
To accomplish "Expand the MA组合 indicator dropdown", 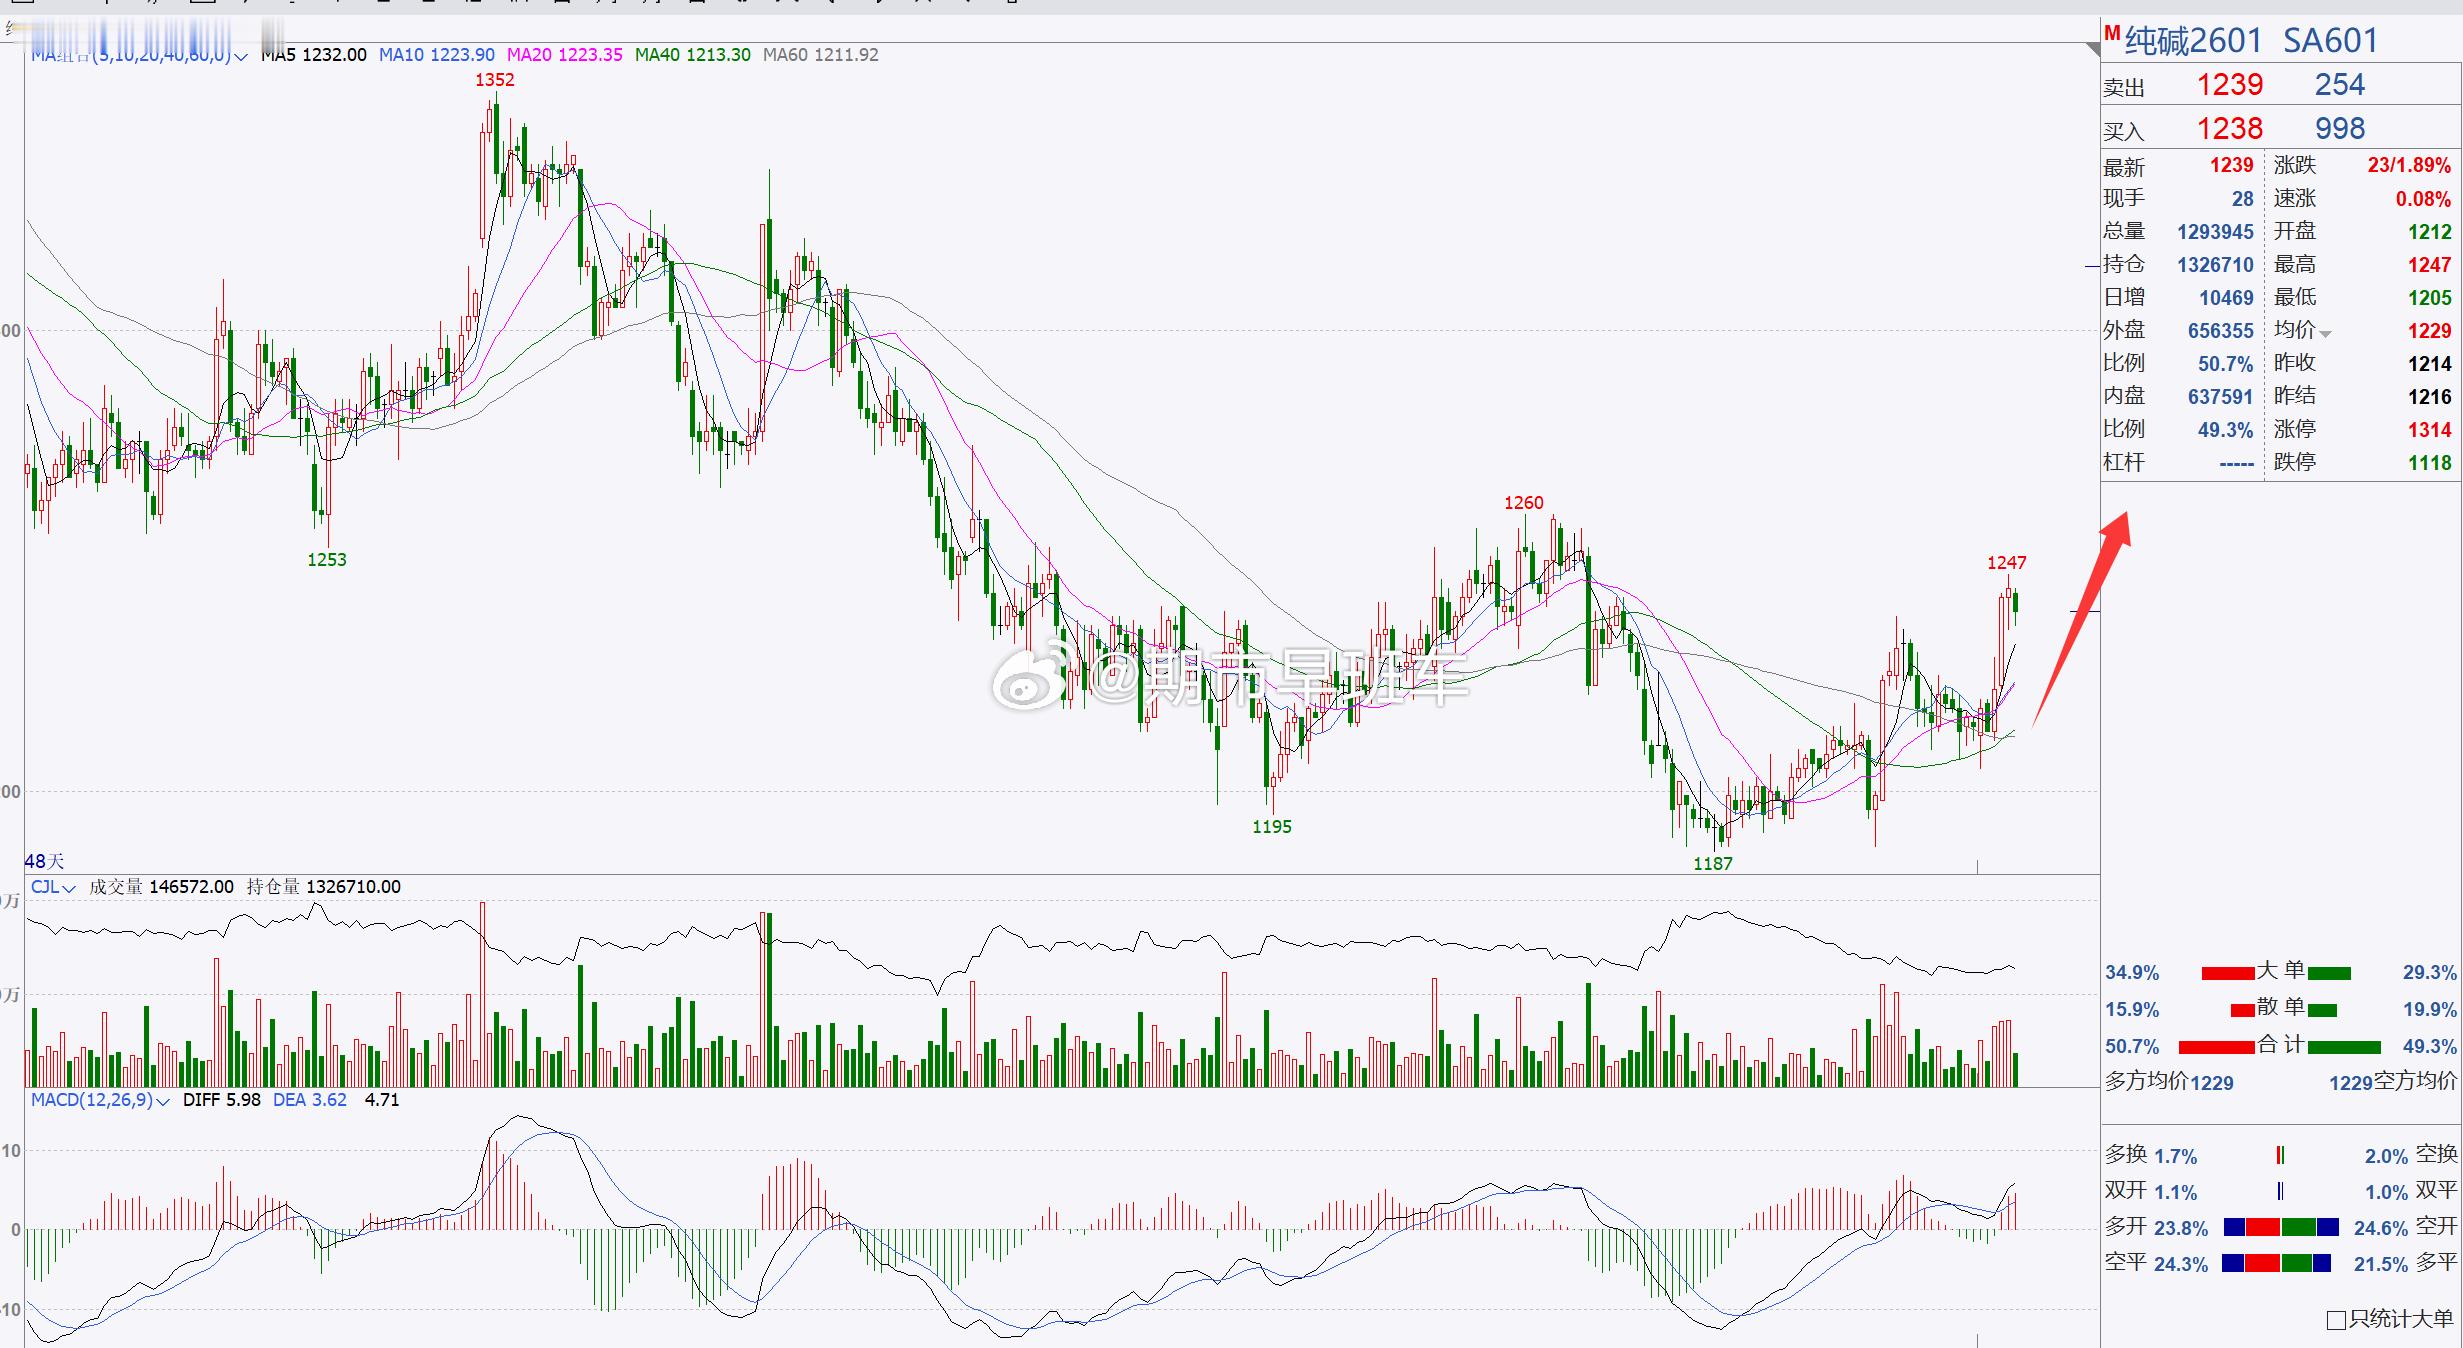I will click(x=240, y=57).
